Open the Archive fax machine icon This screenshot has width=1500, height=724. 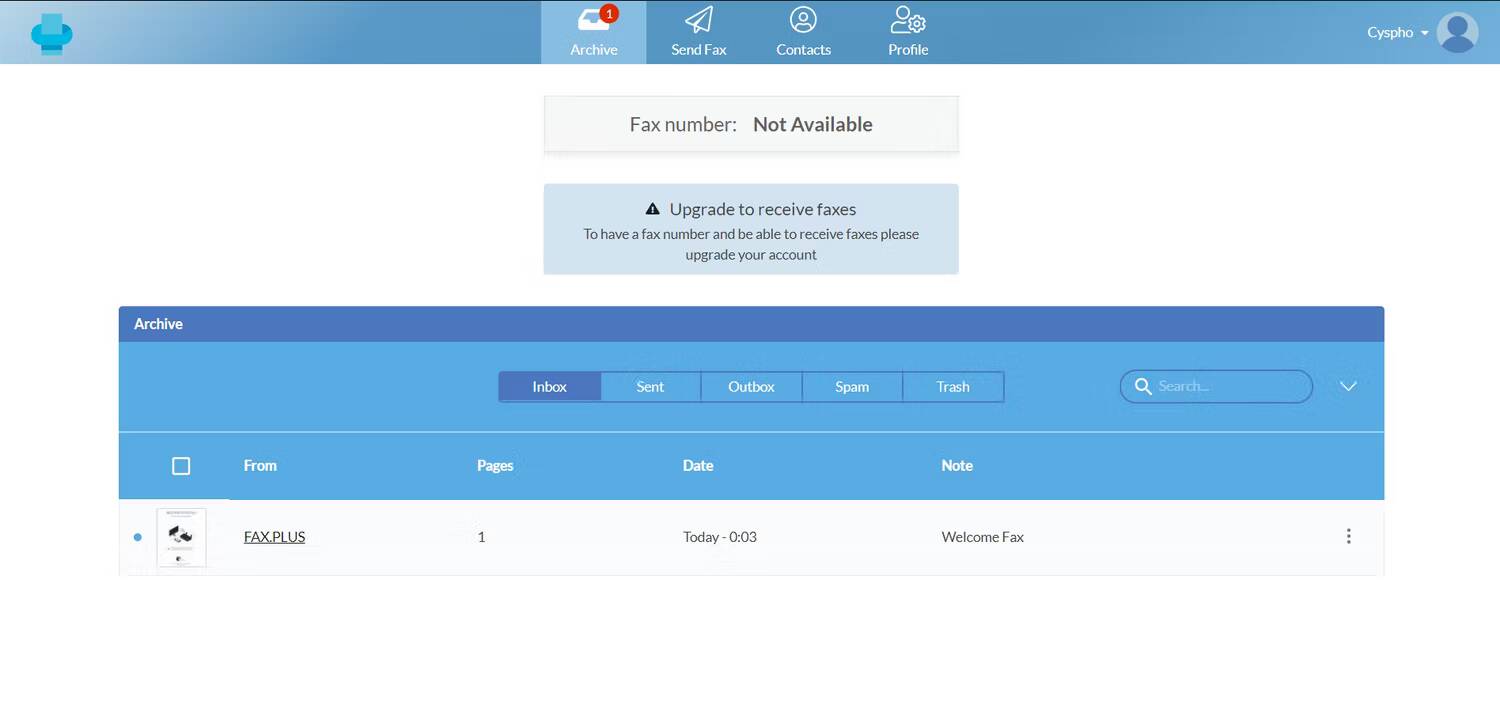[593, 22]
